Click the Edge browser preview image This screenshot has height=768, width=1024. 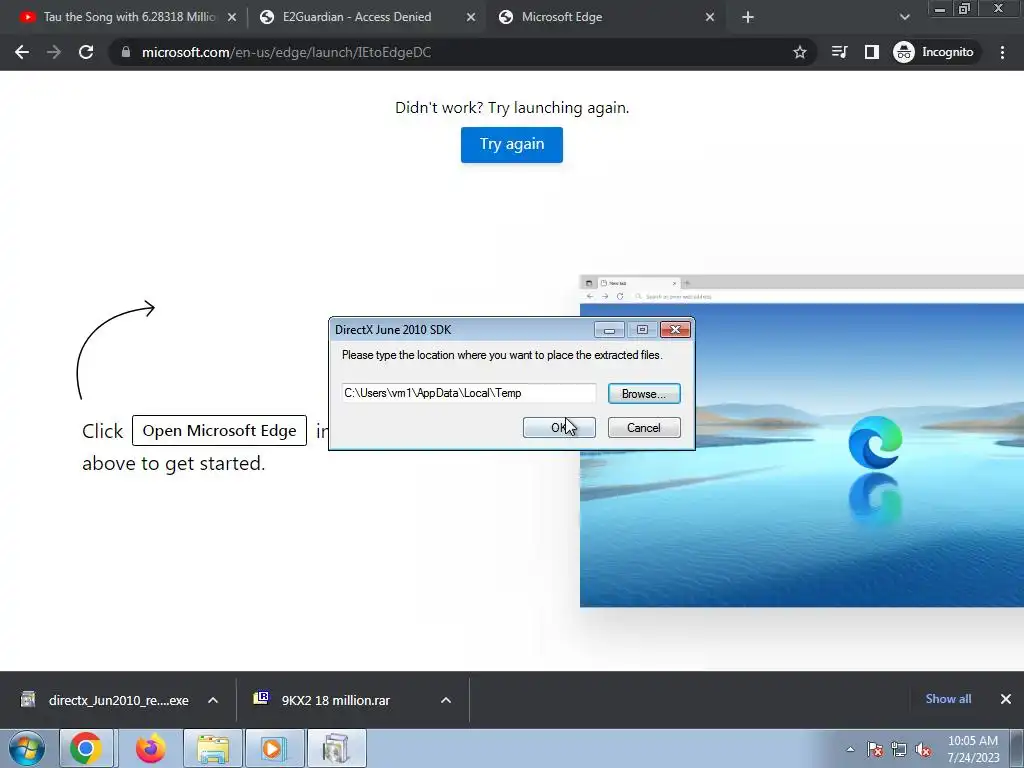click(x=802, y=441)
